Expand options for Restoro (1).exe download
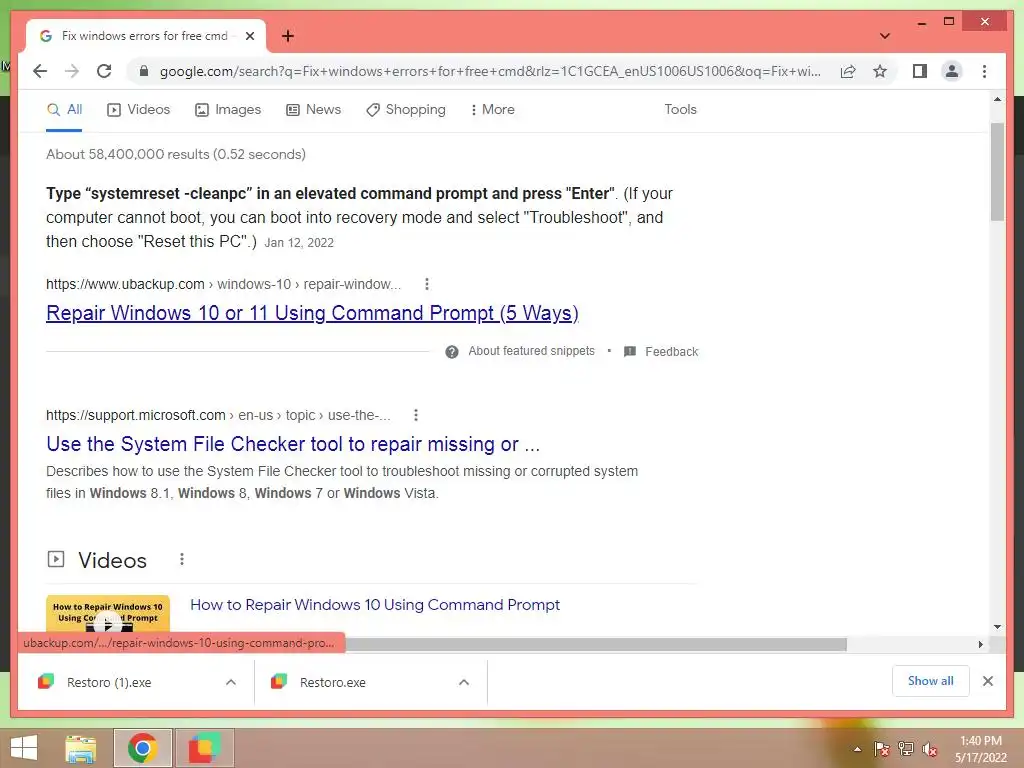1024x768 pixels. 231,682
